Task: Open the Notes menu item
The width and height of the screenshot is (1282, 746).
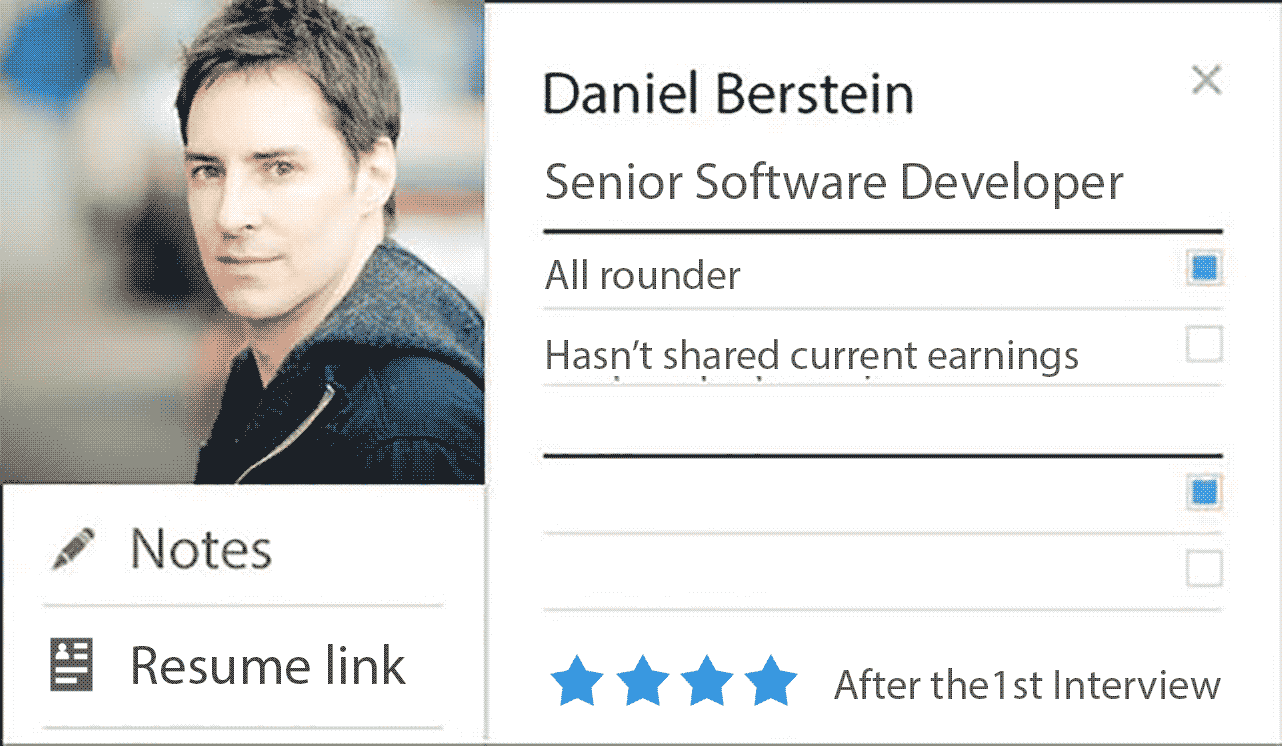Action: coord(201,550)
